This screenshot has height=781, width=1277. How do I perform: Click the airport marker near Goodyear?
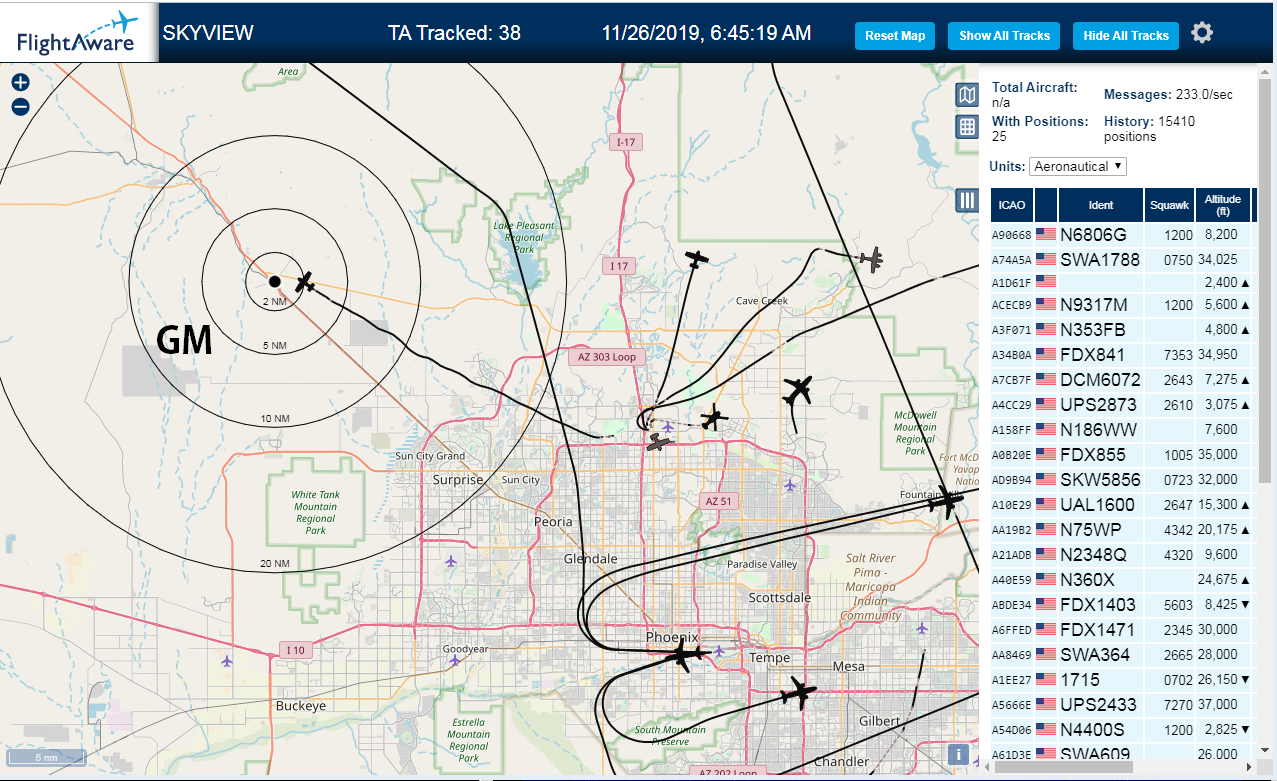(x=455, y=661)
